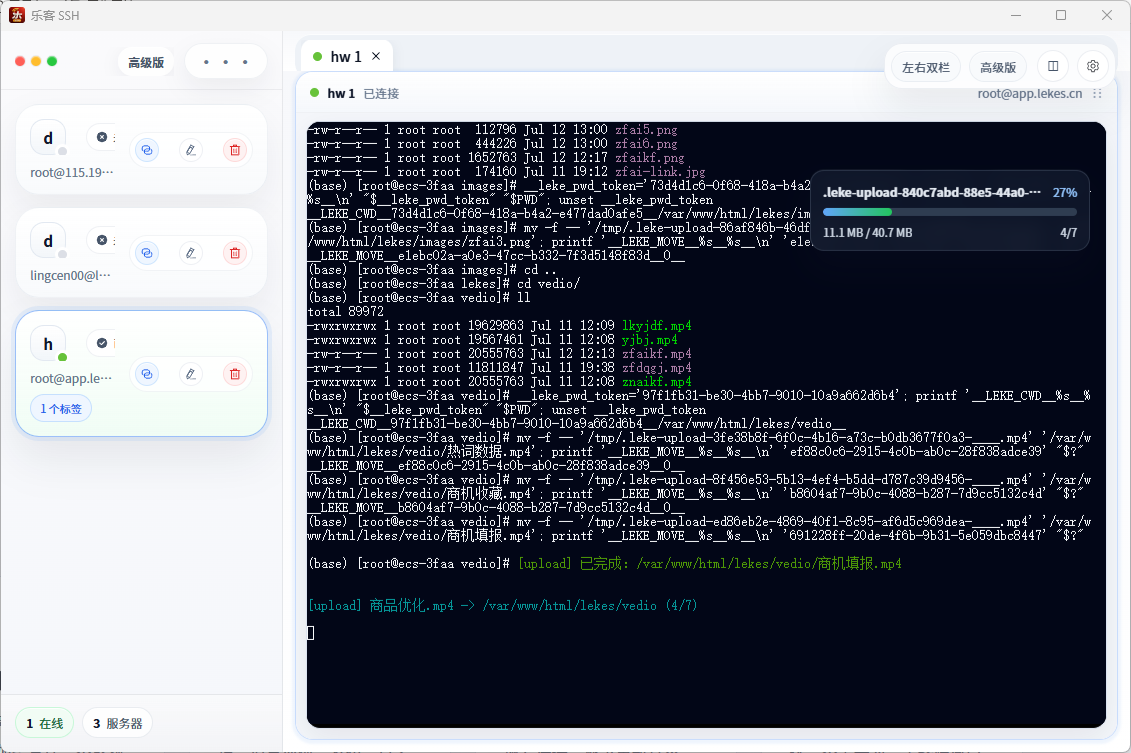
Task: Click zfaikf.mp4 in the terminal listing
Action: coord(656,354)
